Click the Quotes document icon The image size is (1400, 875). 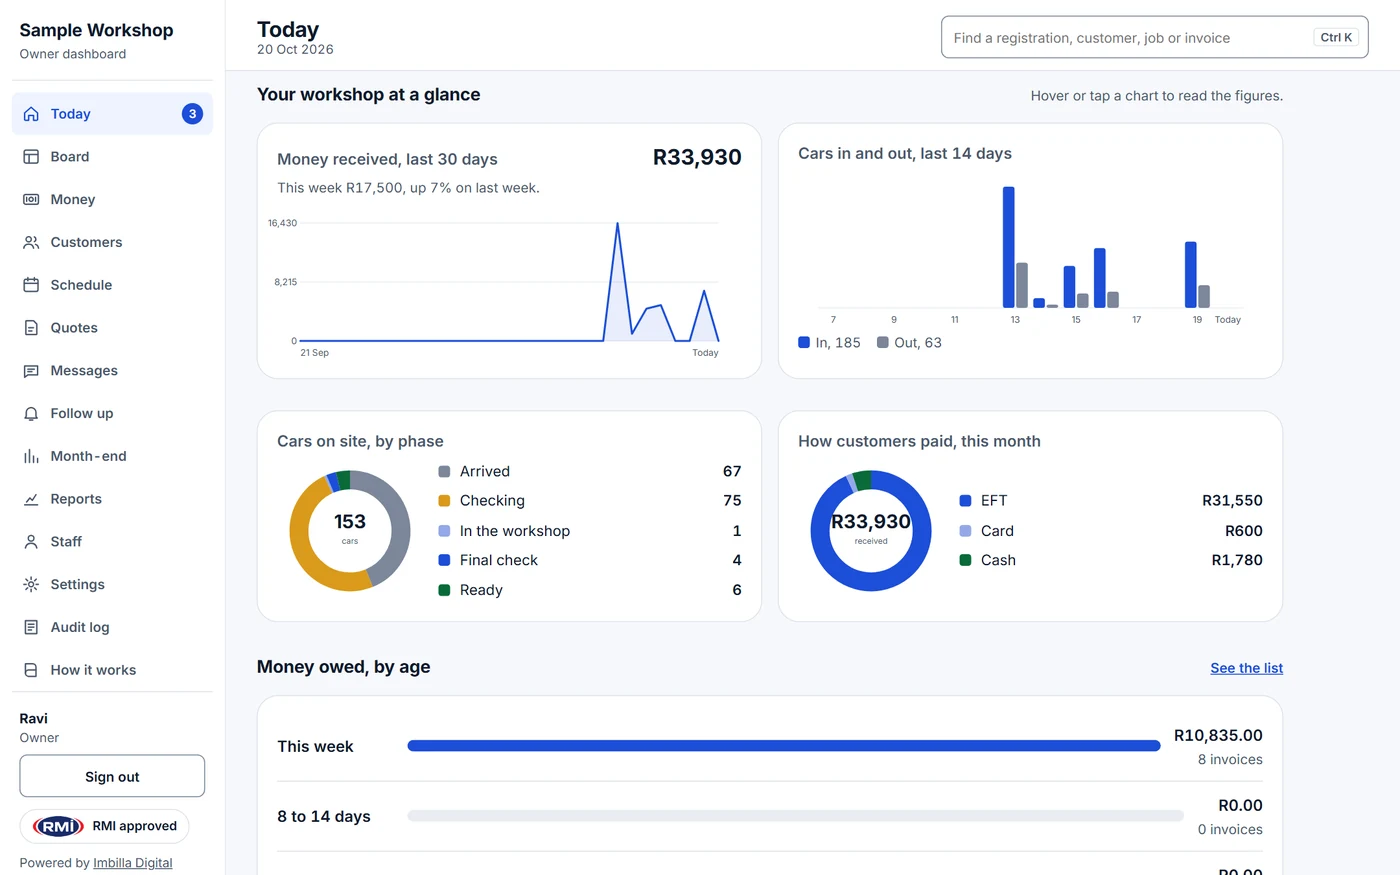(31, 328)
